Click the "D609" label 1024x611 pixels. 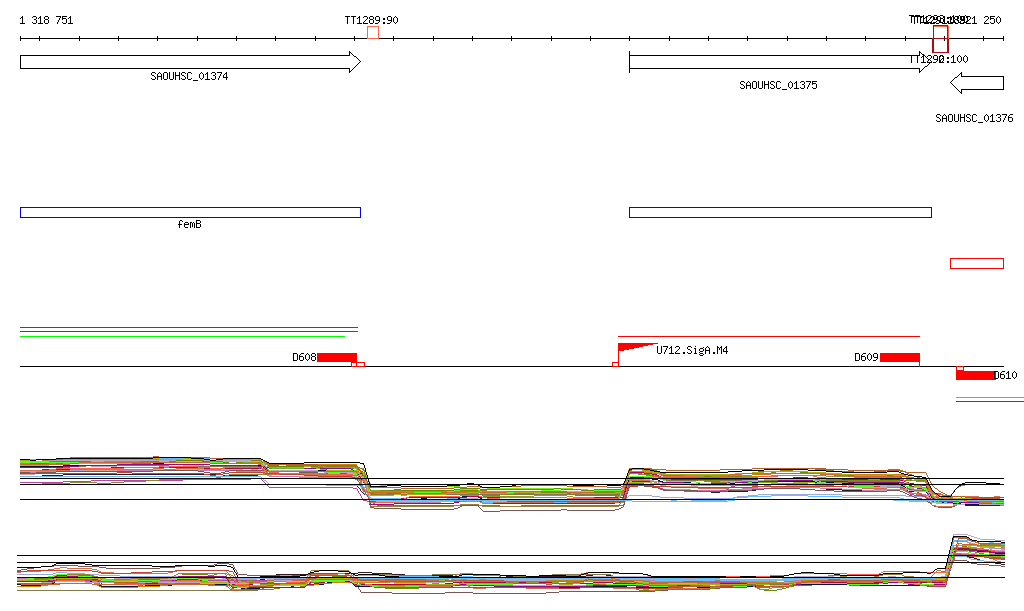pos(867,358)
